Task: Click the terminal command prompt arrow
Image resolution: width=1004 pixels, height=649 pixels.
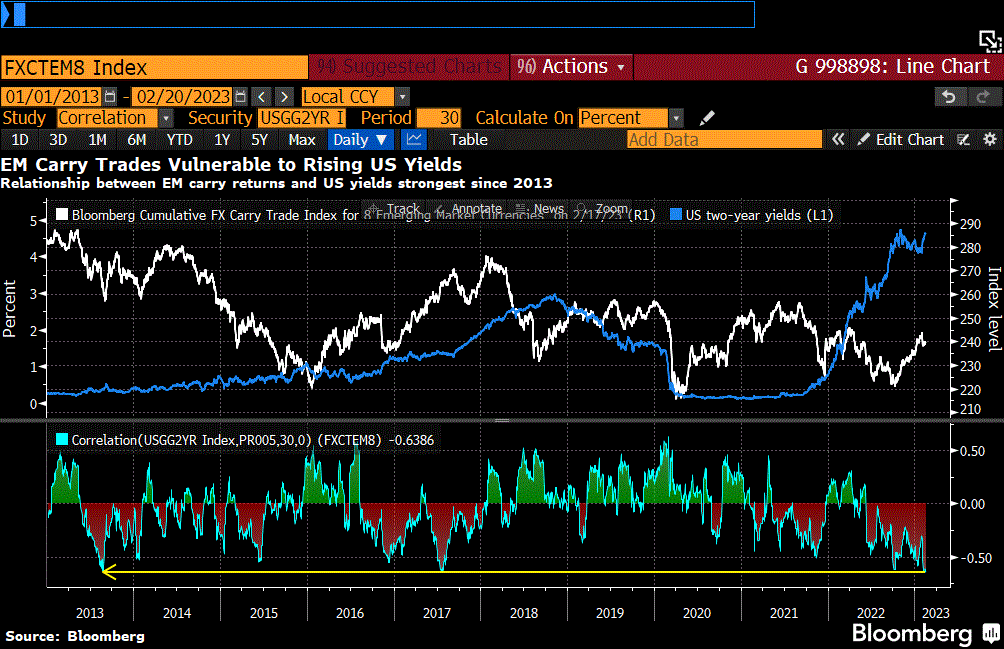Action: (6, 14)
